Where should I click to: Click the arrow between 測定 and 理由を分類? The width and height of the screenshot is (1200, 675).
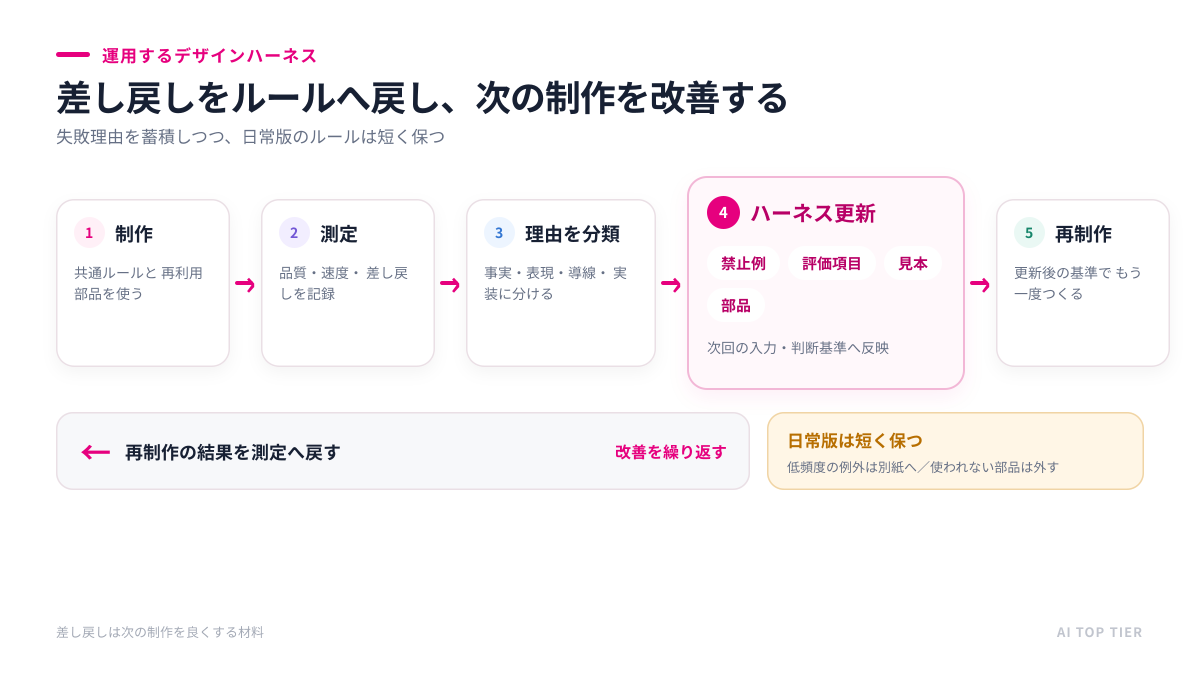click(450, 285)
